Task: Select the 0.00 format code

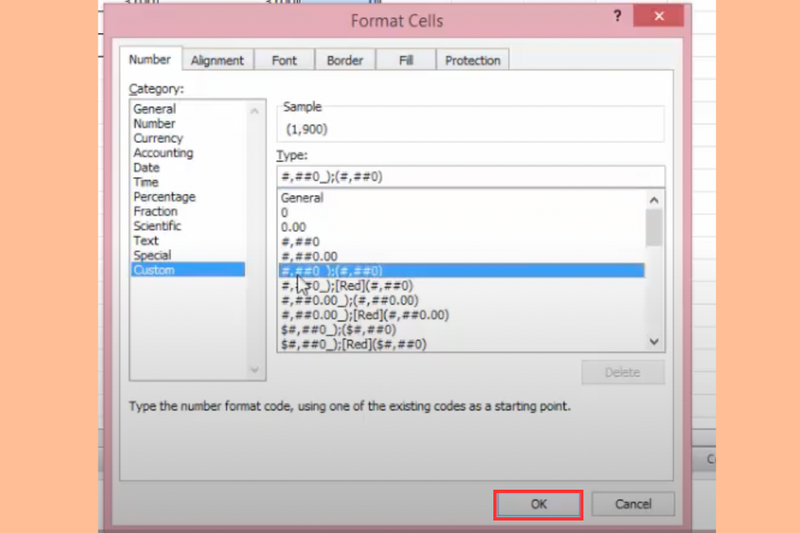Action: point(462,227)
